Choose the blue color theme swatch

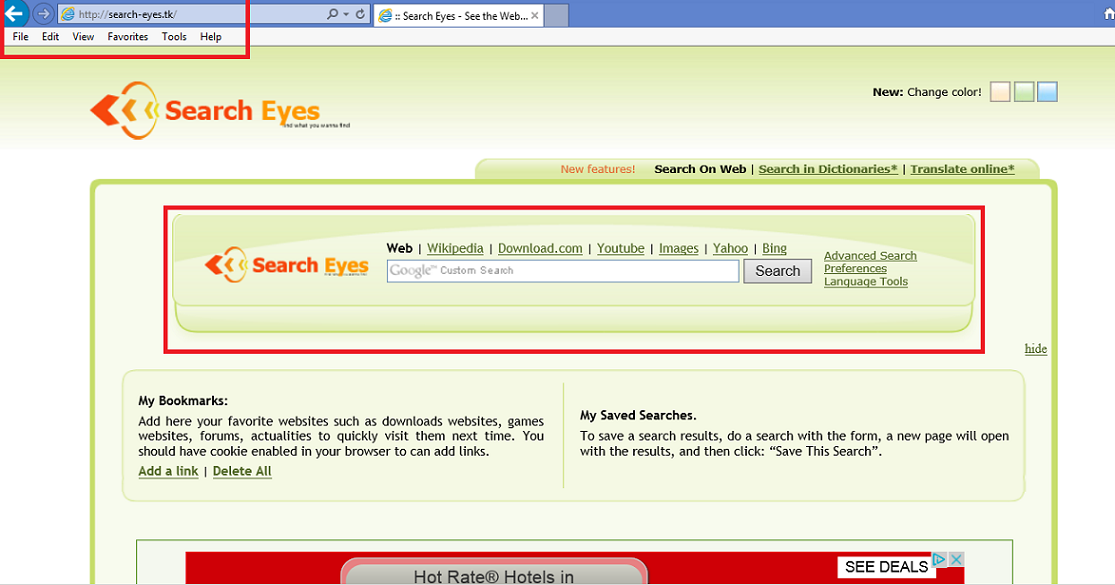coord(1047,92)
